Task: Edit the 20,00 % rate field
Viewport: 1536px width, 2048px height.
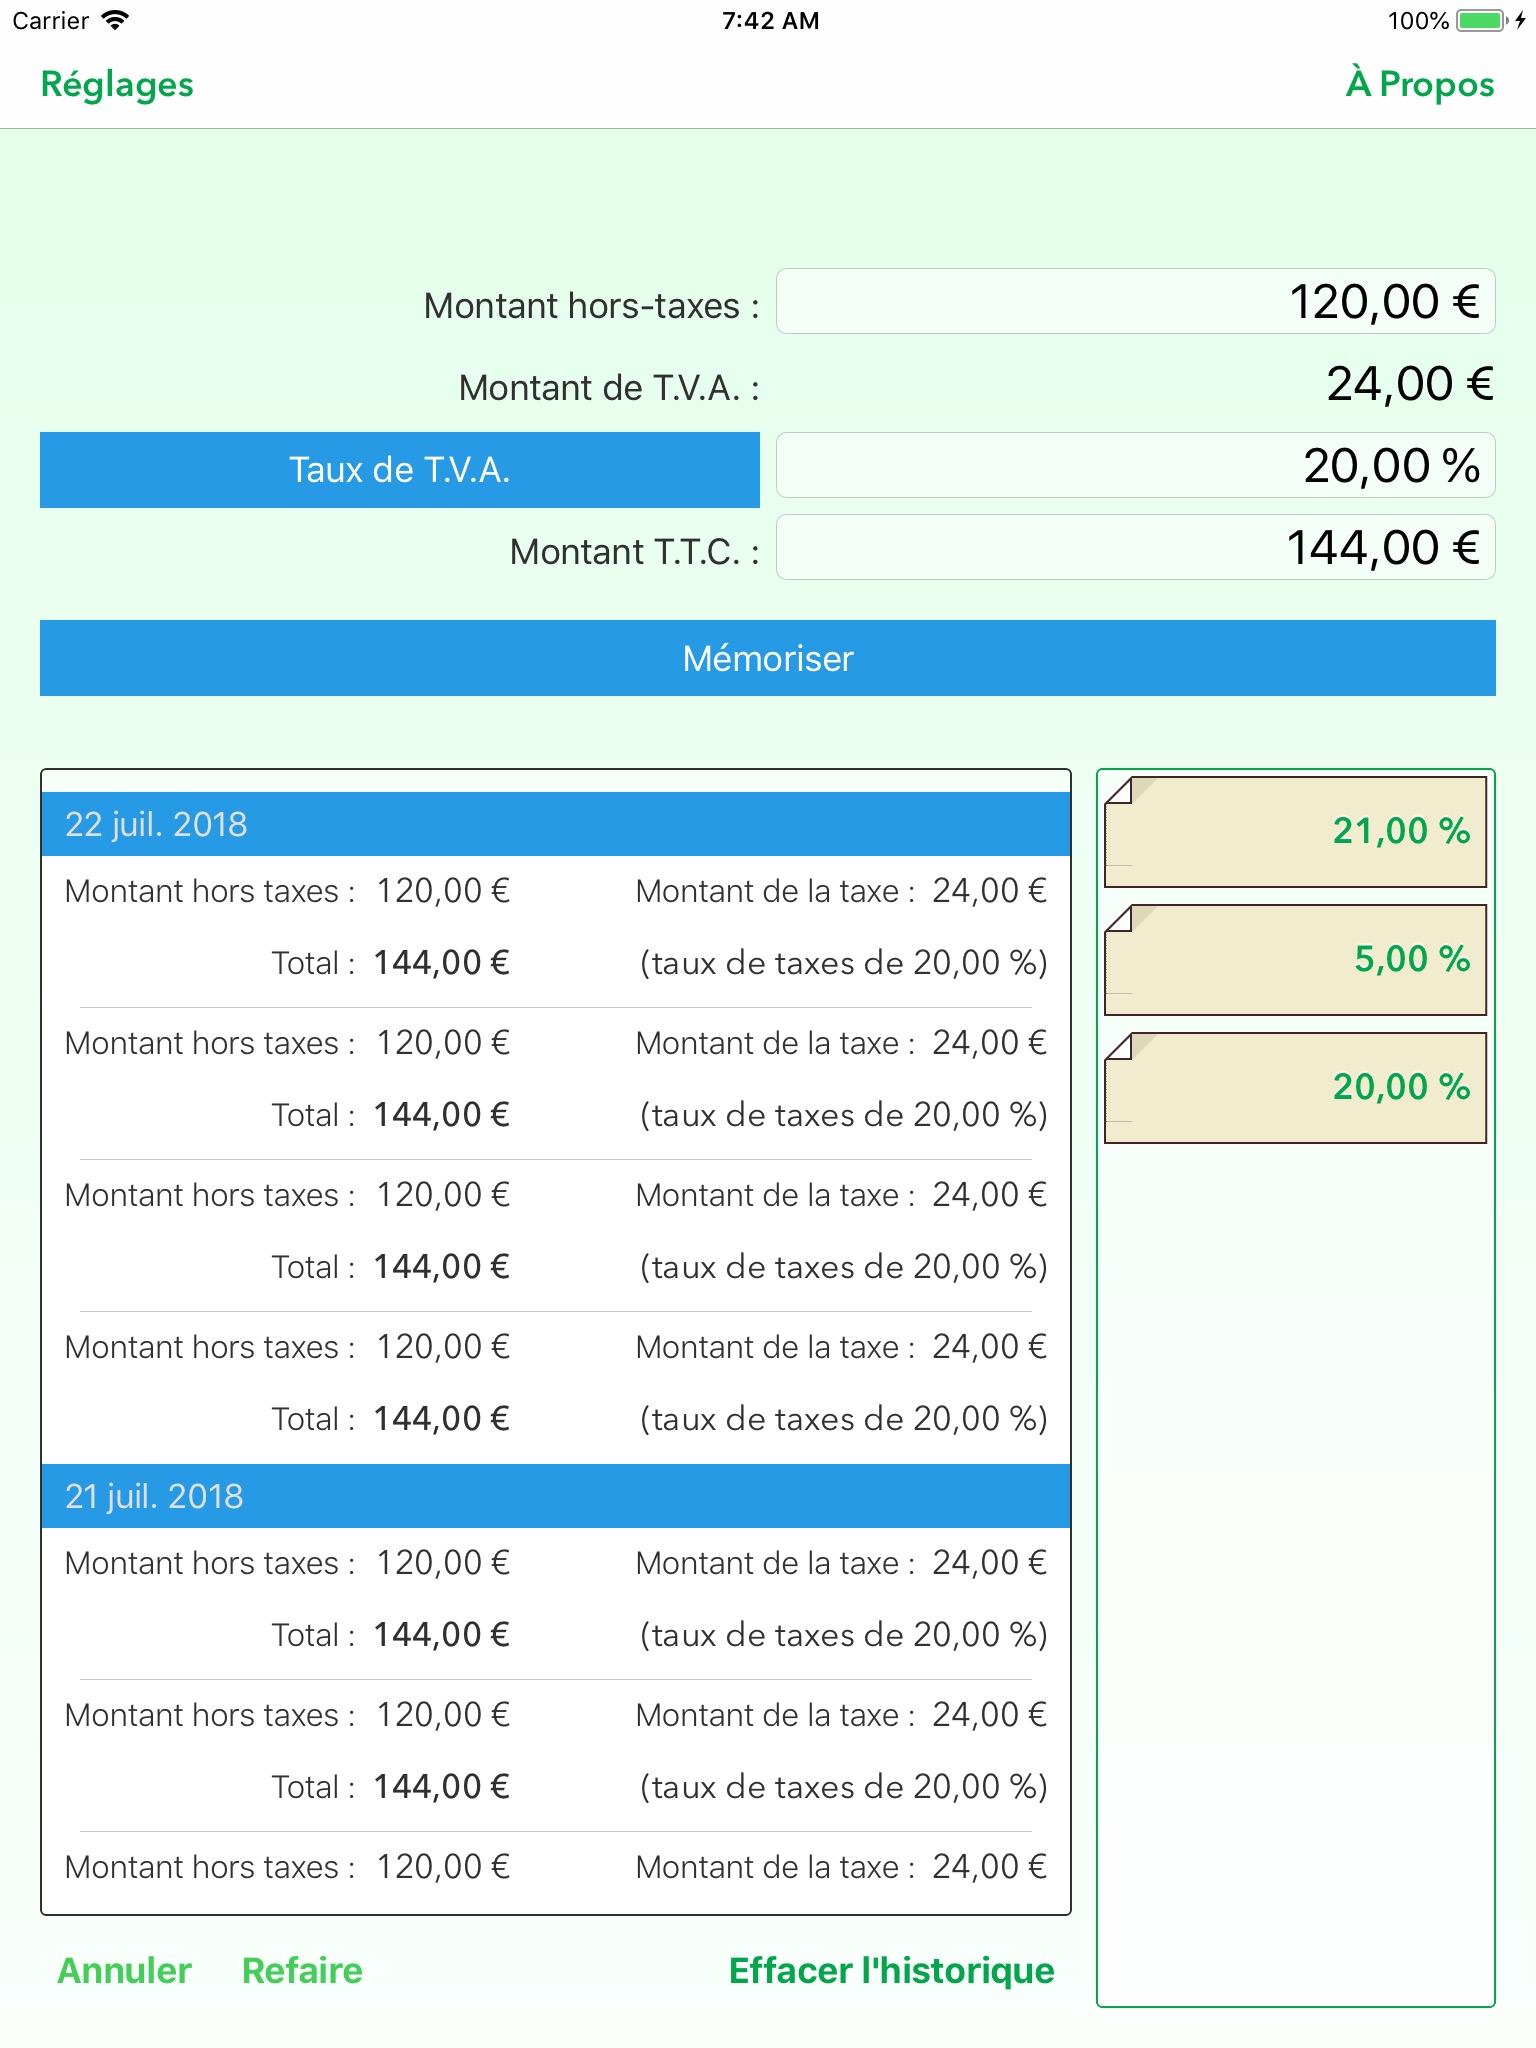Action: [1135, 465]
